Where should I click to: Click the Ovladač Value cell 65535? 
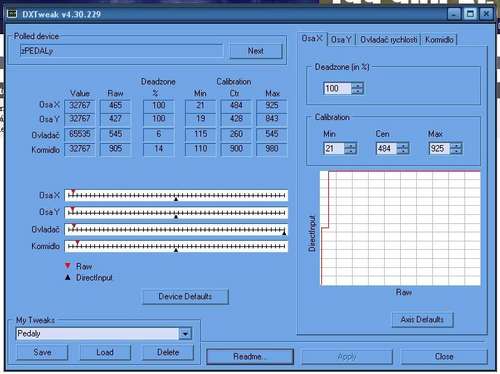tap(80, 134)
